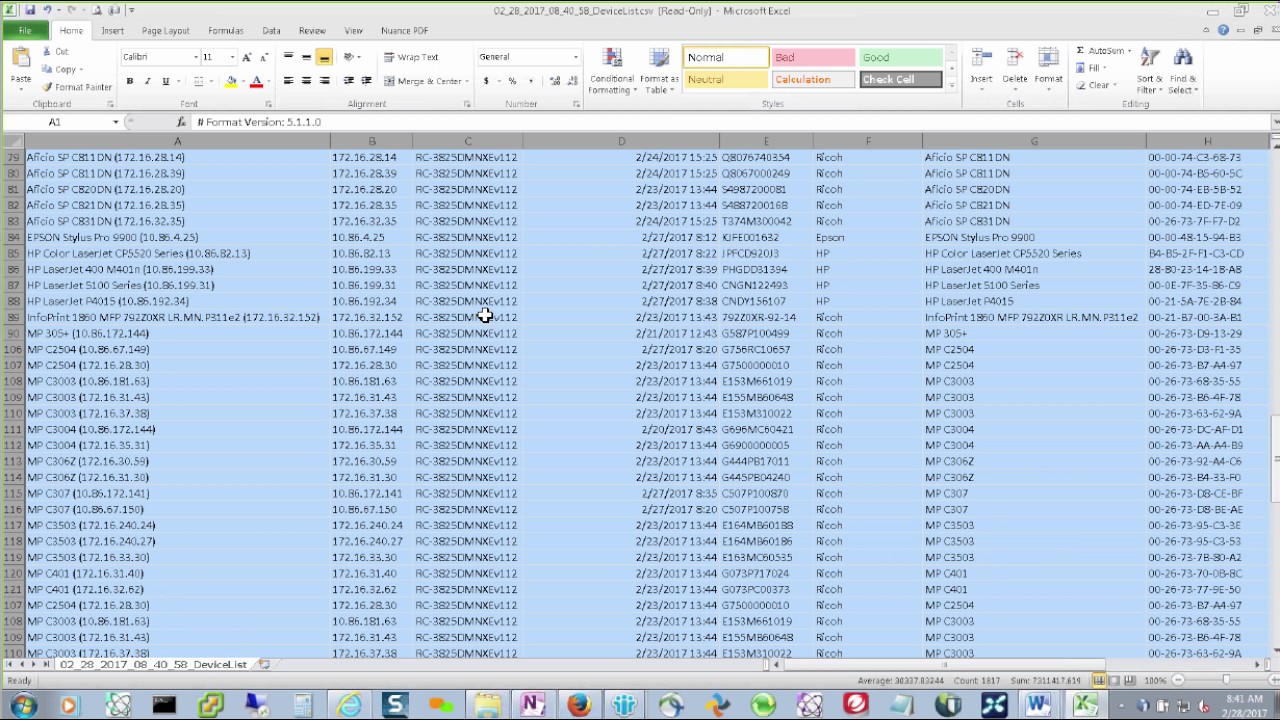Apply the Check Cell style
Image resolution: width=1280 pixels, height=720 pixels.
pyautogui.click(x=900, y=79)
